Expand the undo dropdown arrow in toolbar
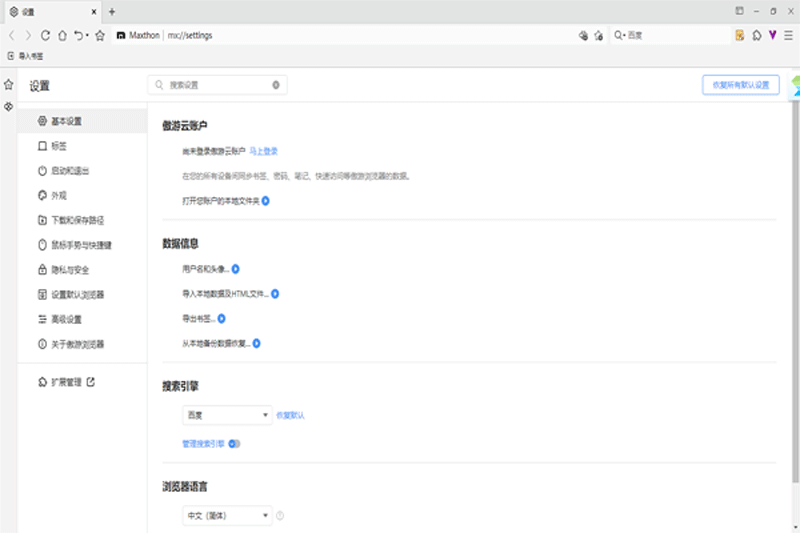This screenshot has width=800, height=533. pyautogui.click(x=87, y=36)
